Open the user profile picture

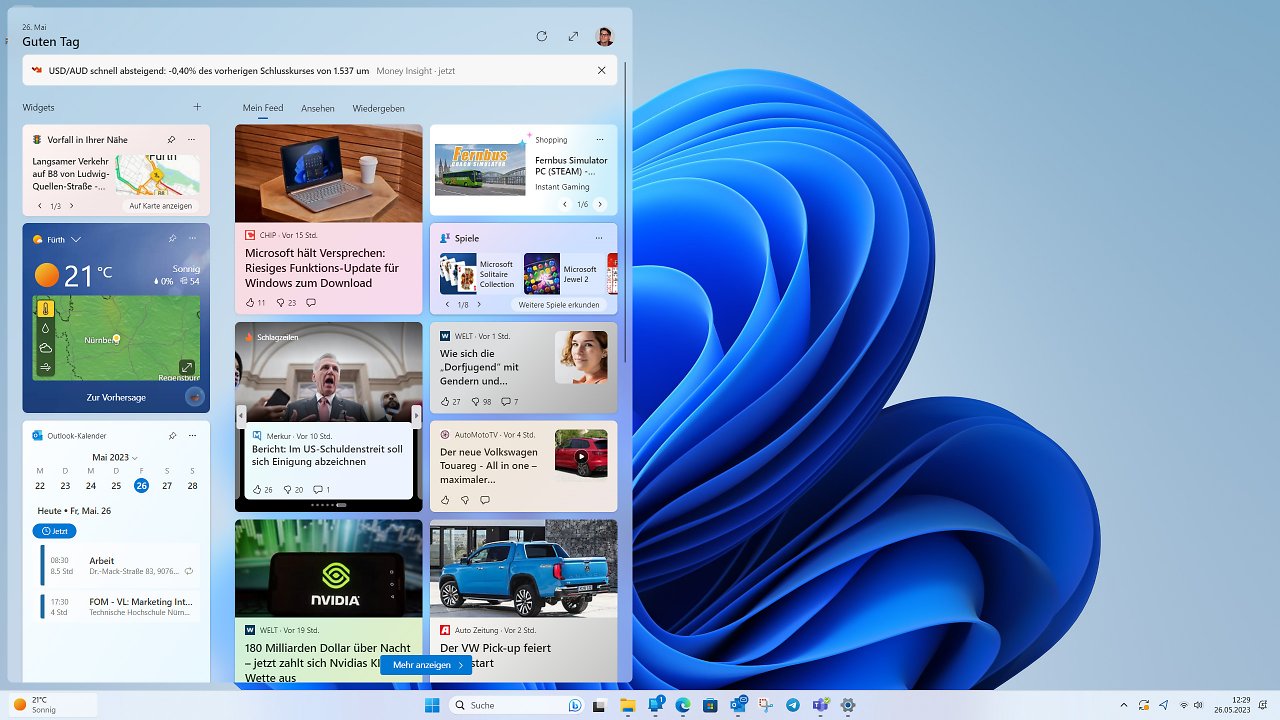(604, 36)
